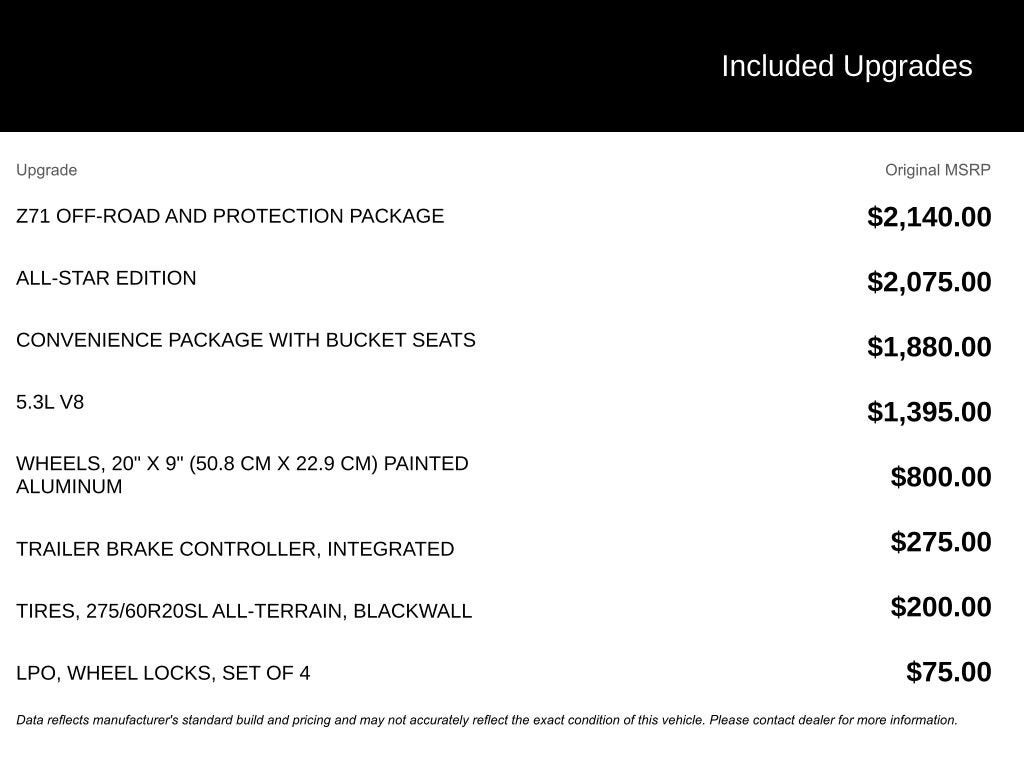Click the $2,075.00 price

(x=929, y=282)
